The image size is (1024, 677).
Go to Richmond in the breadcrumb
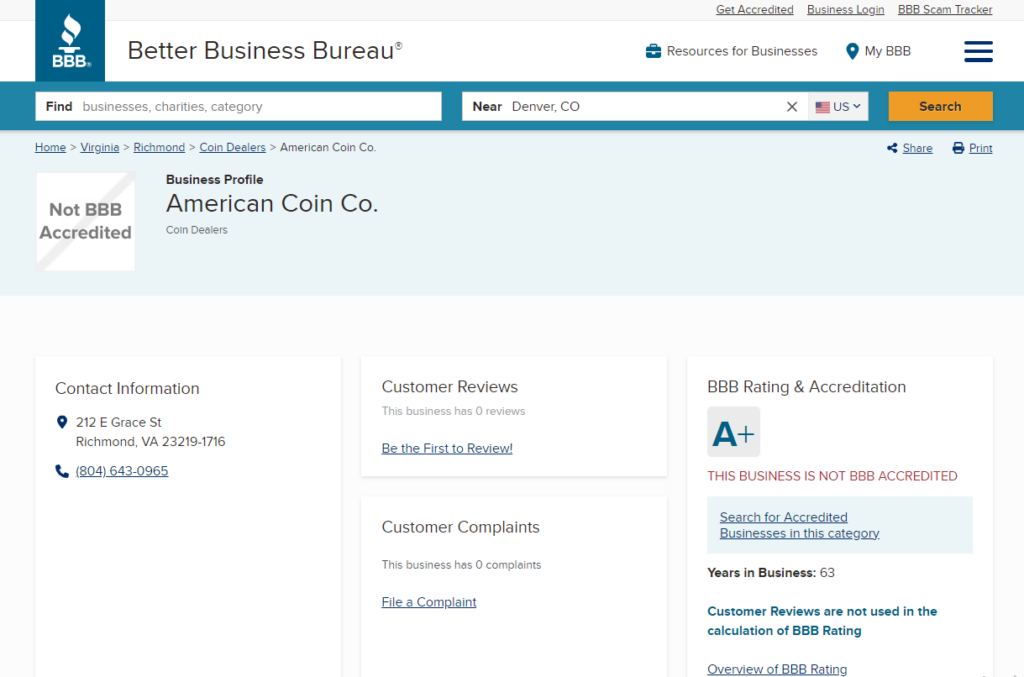click(x=159, y=148)
